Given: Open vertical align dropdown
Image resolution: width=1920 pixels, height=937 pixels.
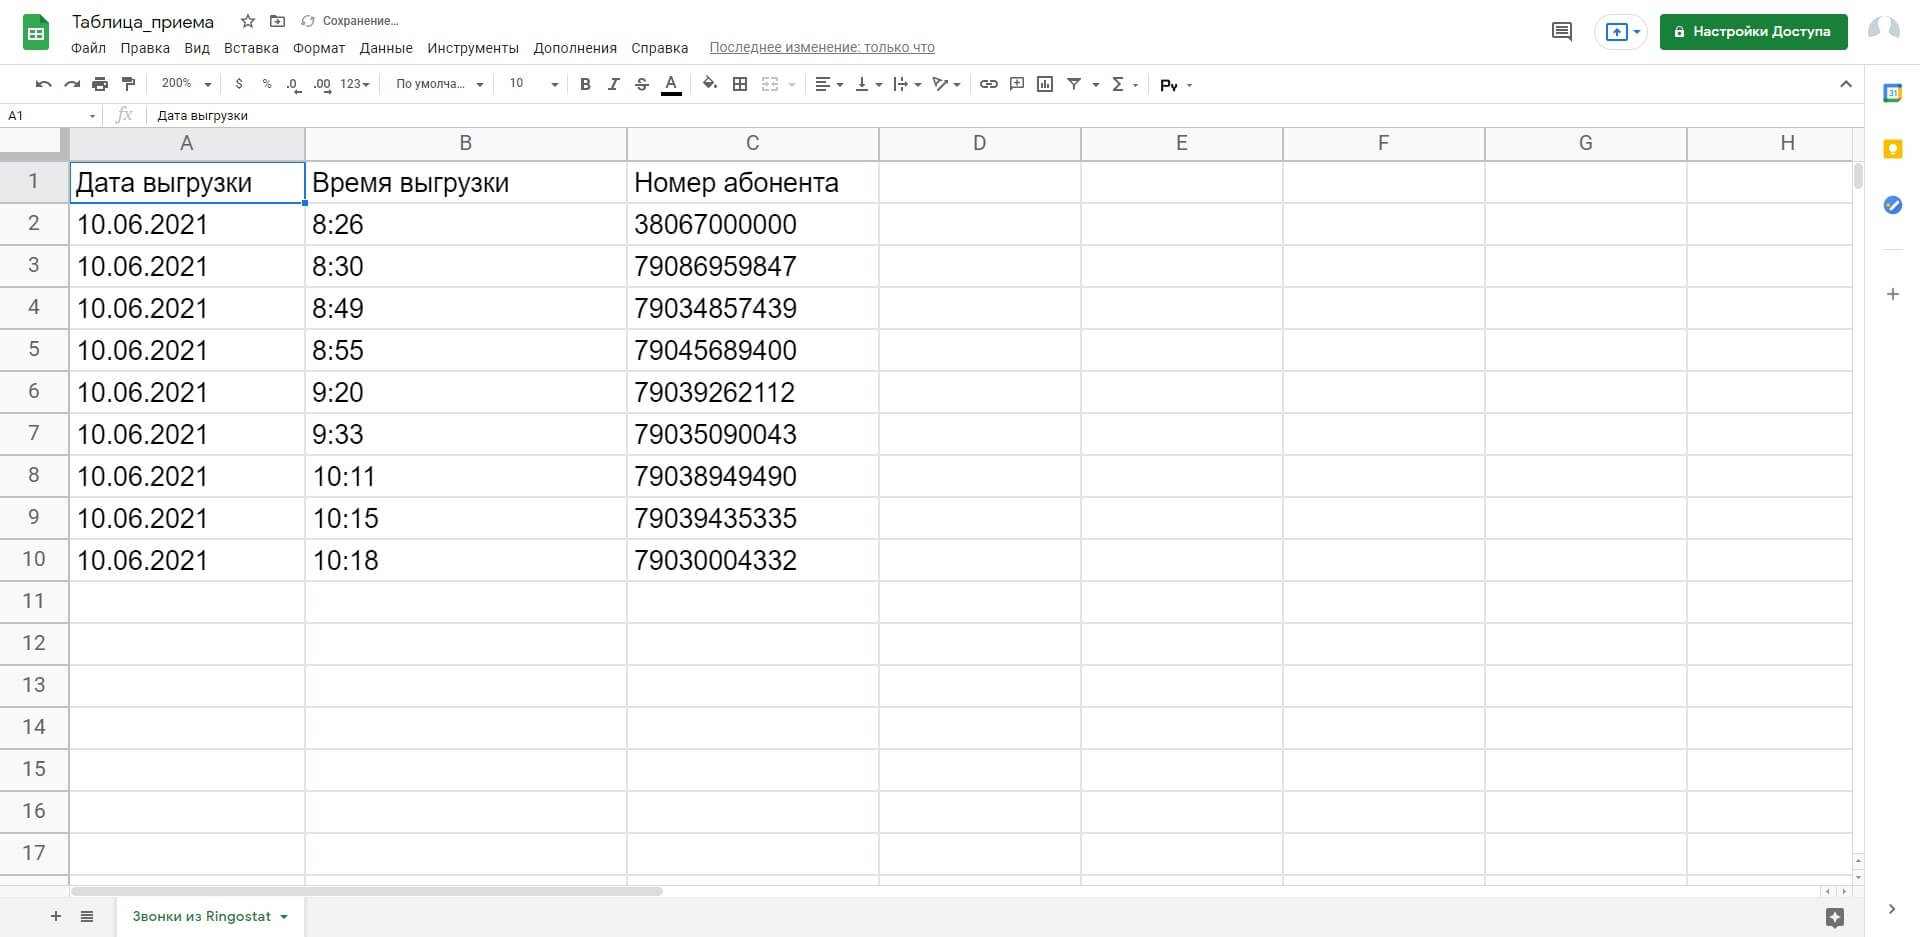Looking at the screenshot, I should click(868, 84).
